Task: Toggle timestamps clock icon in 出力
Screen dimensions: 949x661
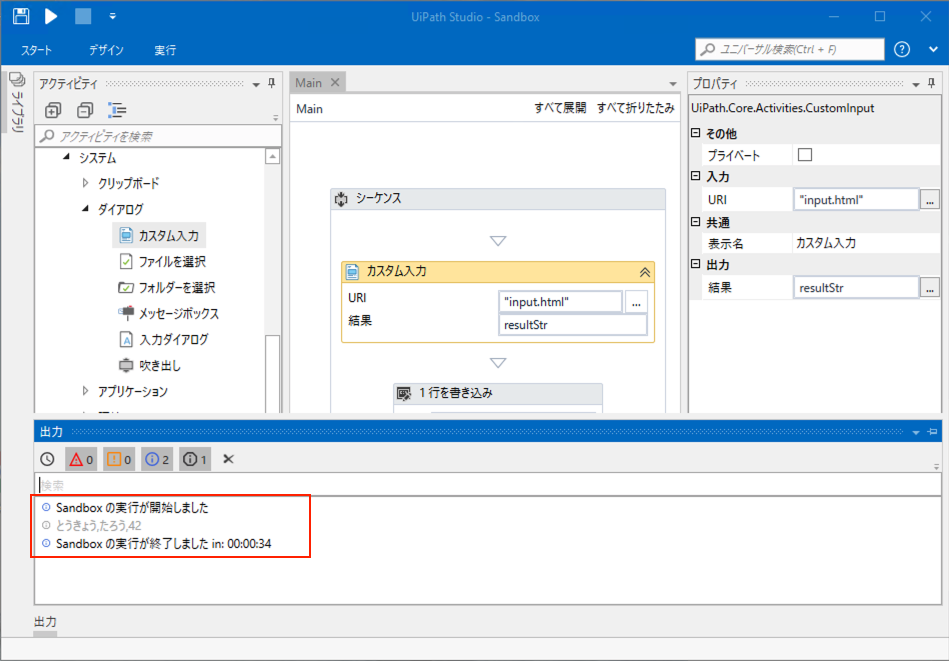Action: point(47,459)
